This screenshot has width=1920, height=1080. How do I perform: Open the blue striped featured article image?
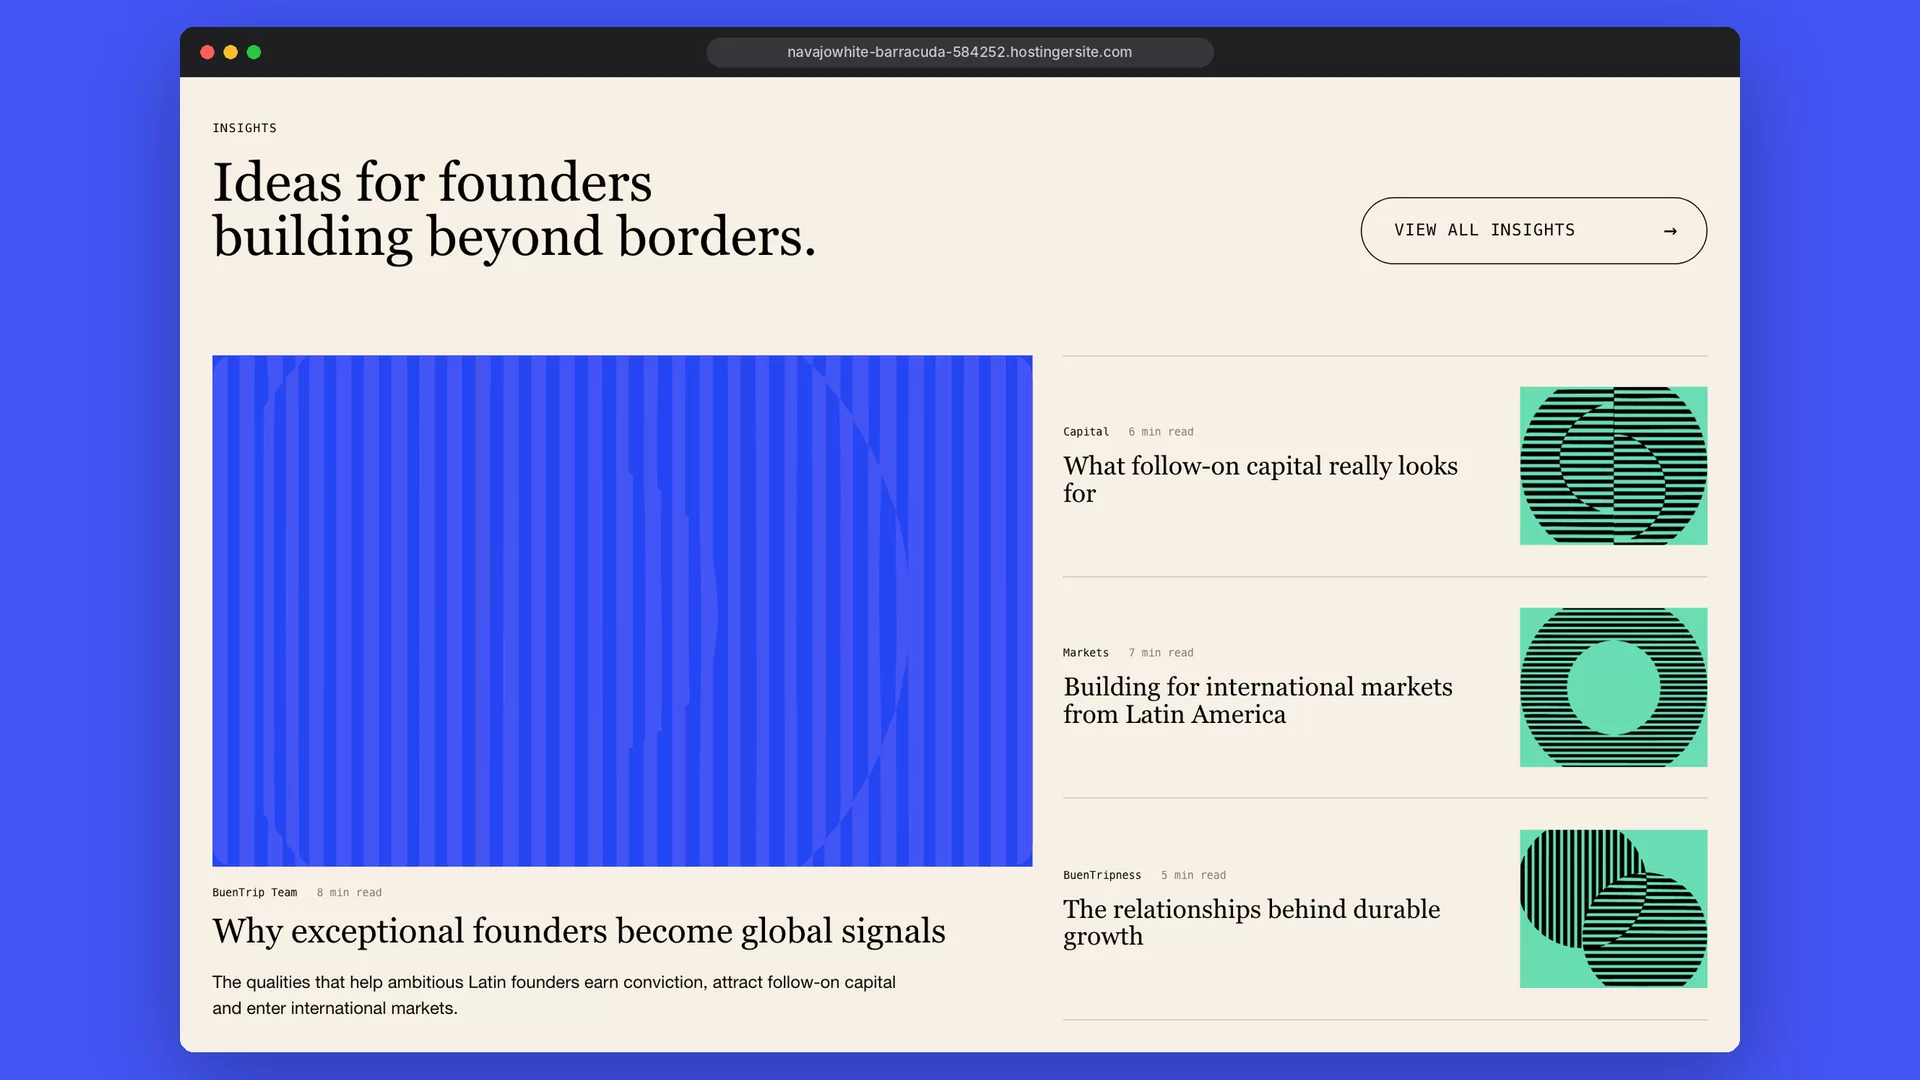(622, 610)
